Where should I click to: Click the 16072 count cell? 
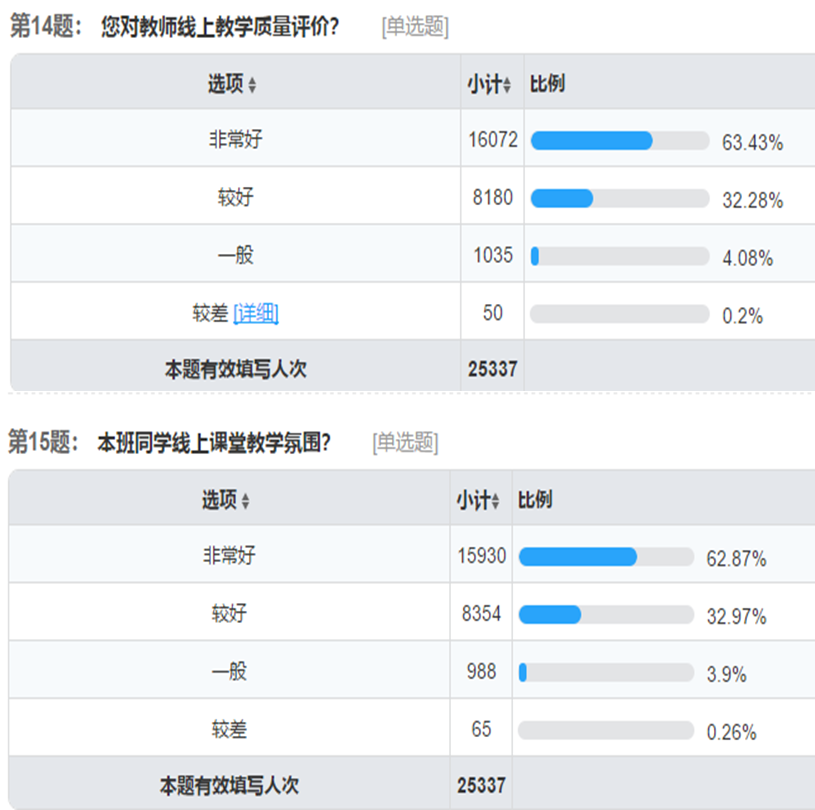(493, 139)
